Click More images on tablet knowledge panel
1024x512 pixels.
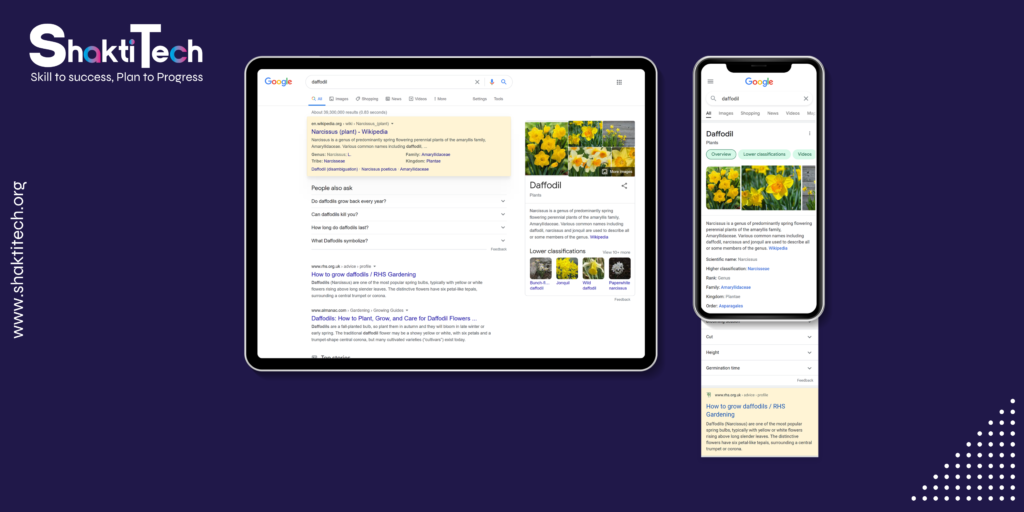tap(617, 172)
